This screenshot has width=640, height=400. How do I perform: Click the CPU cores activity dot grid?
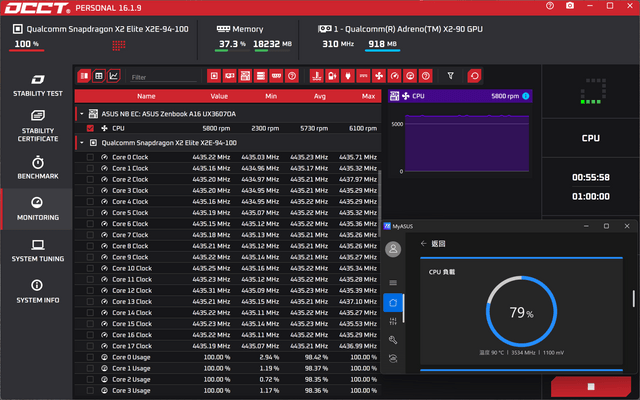coord(119,45)
